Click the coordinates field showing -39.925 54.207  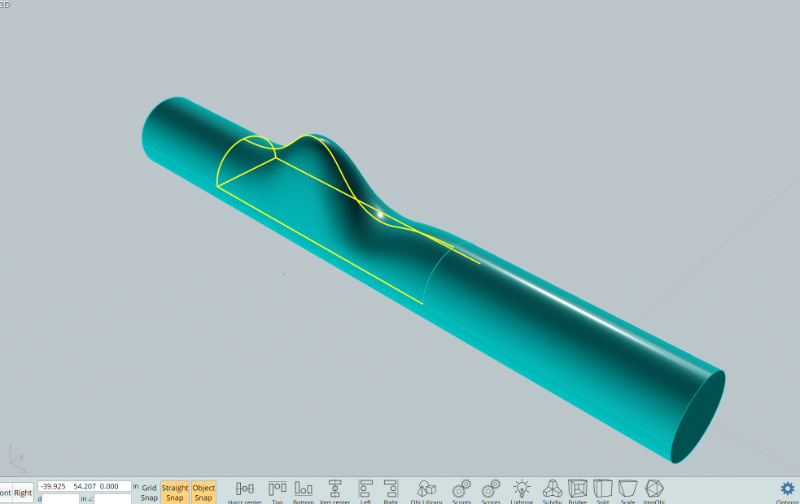point(84,486)
